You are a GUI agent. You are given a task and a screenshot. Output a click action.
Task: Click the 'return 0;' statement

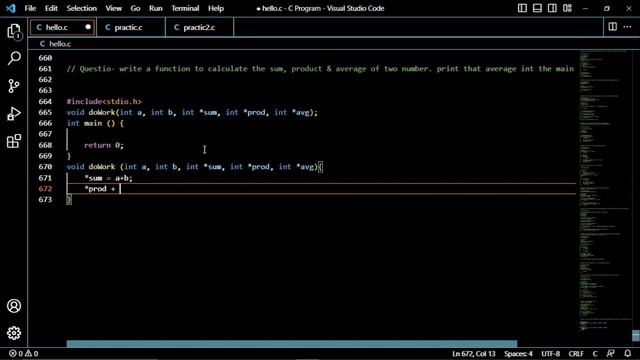tap(104, 145)
